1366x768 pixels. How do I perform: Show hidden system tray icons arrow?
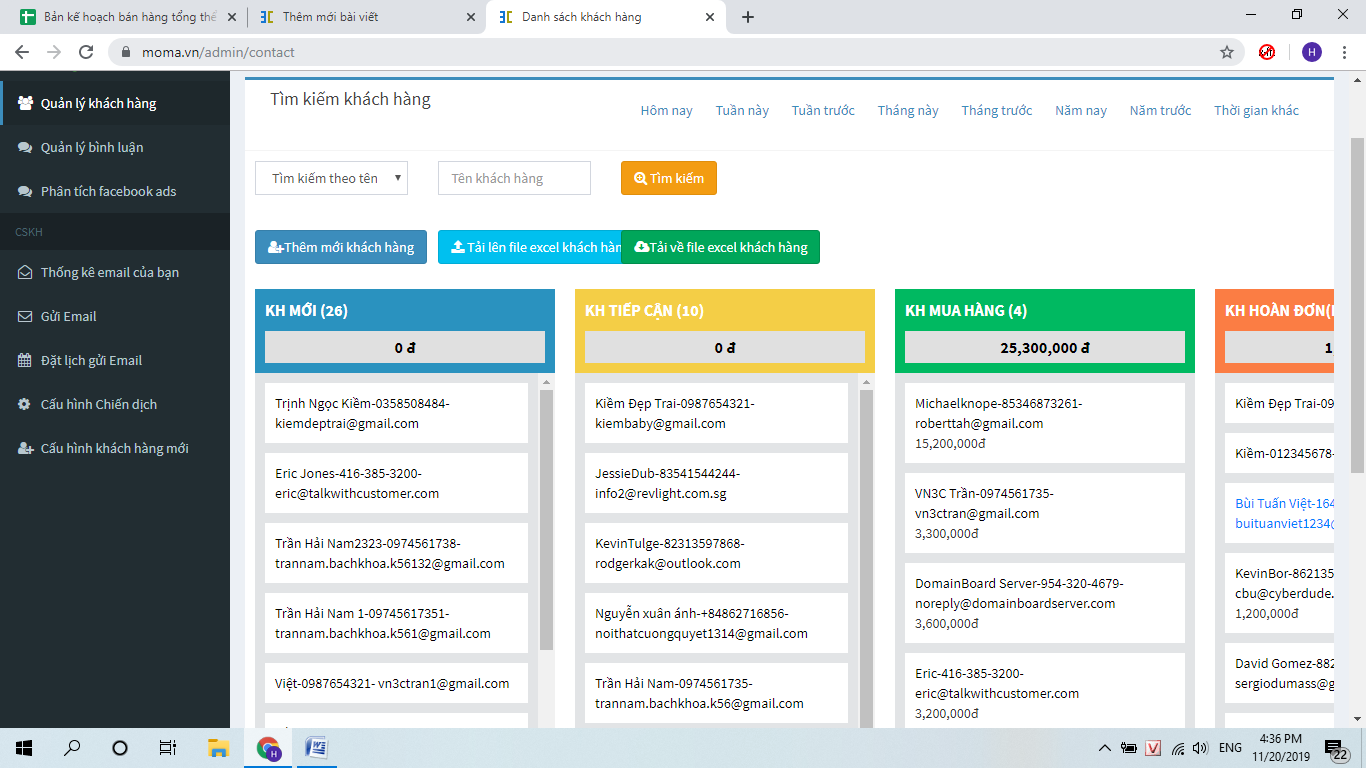coord(1104,748)
